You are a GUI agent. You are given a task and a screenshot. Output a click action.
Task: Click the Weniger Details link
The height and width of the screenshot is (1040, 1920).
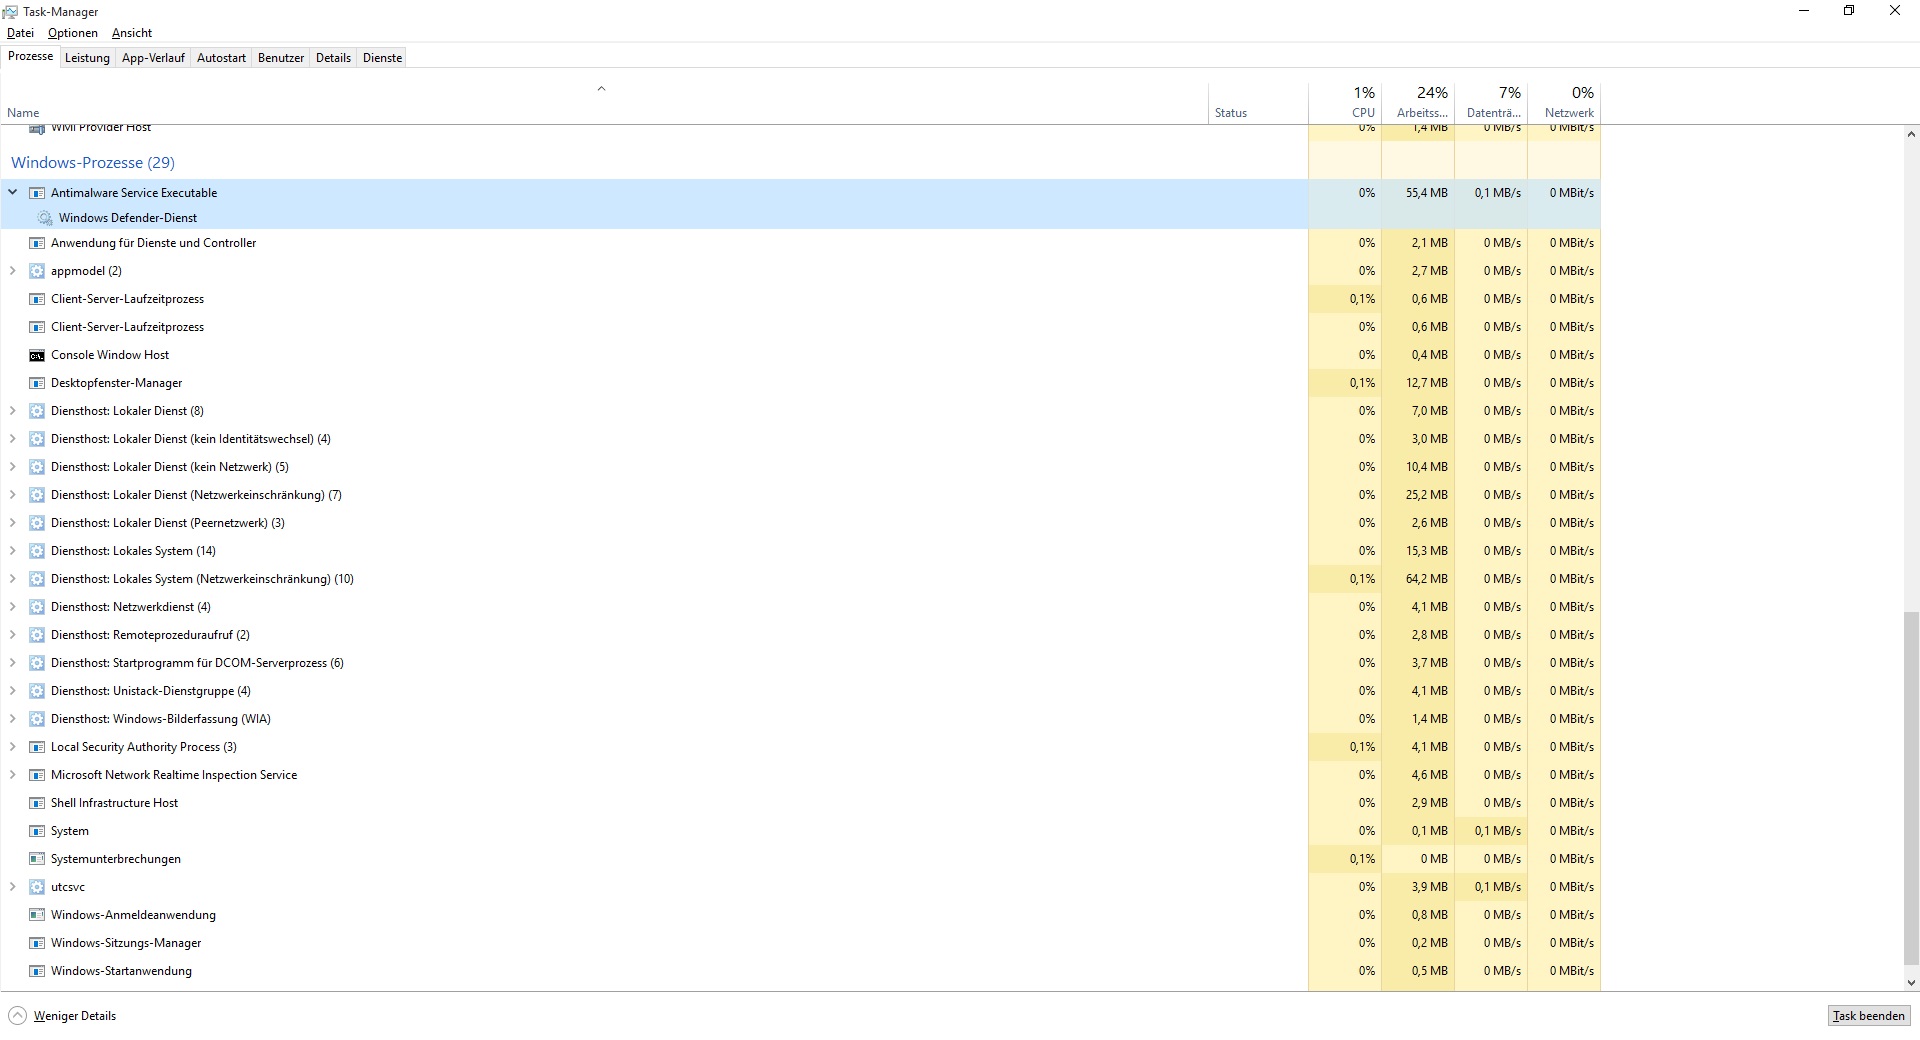pos(75,1016)
